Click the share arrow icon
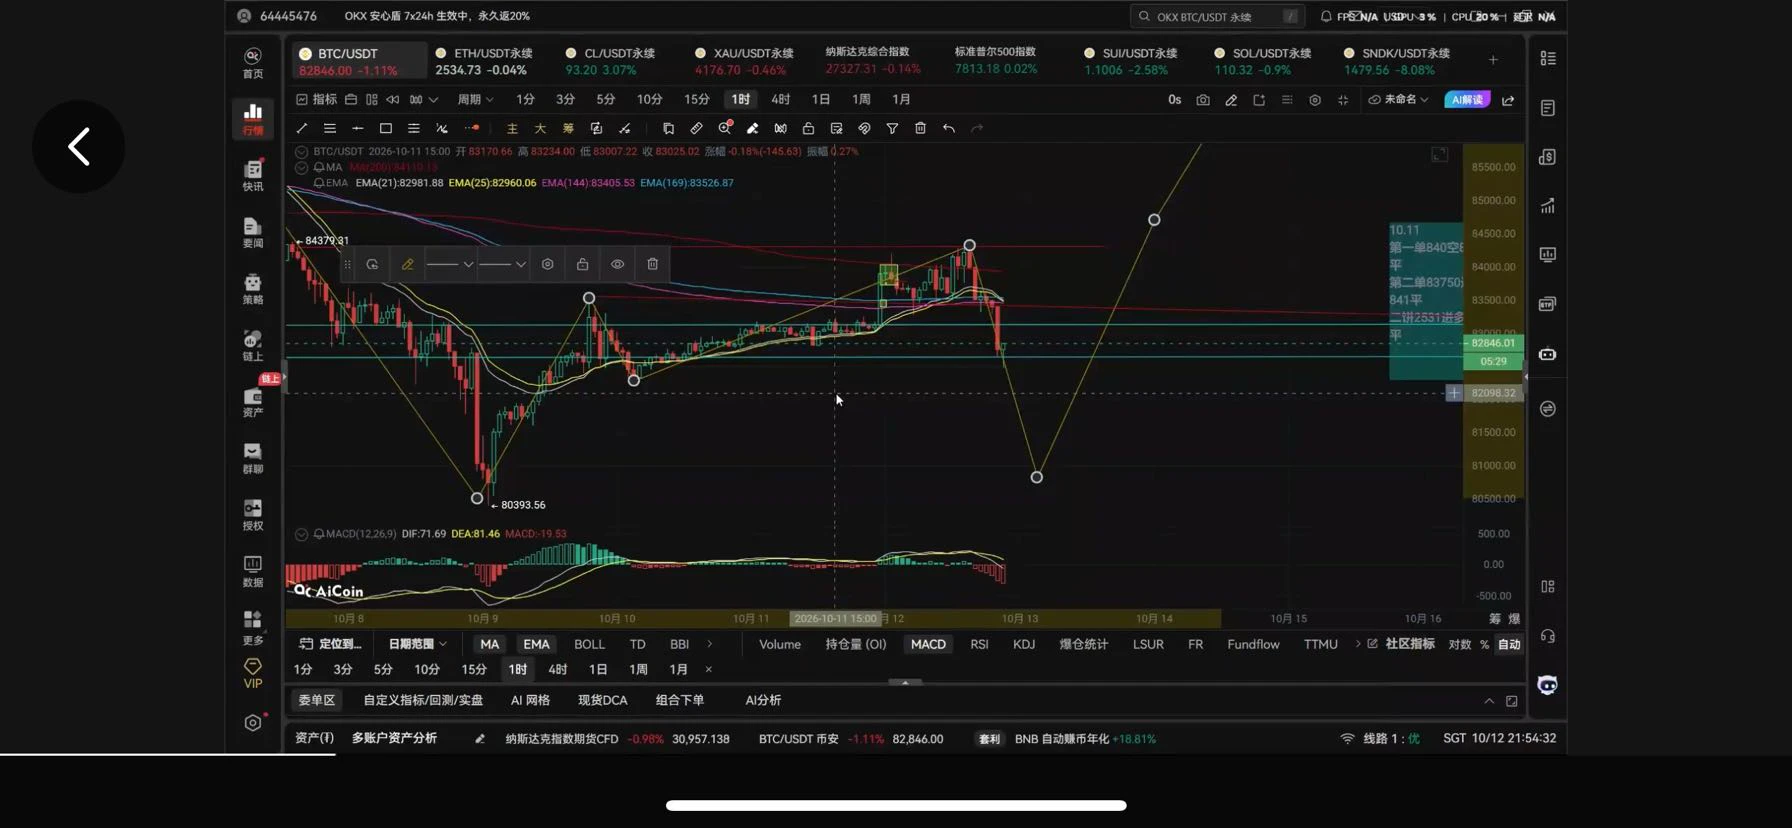1792x828 pixels. 1508,100
